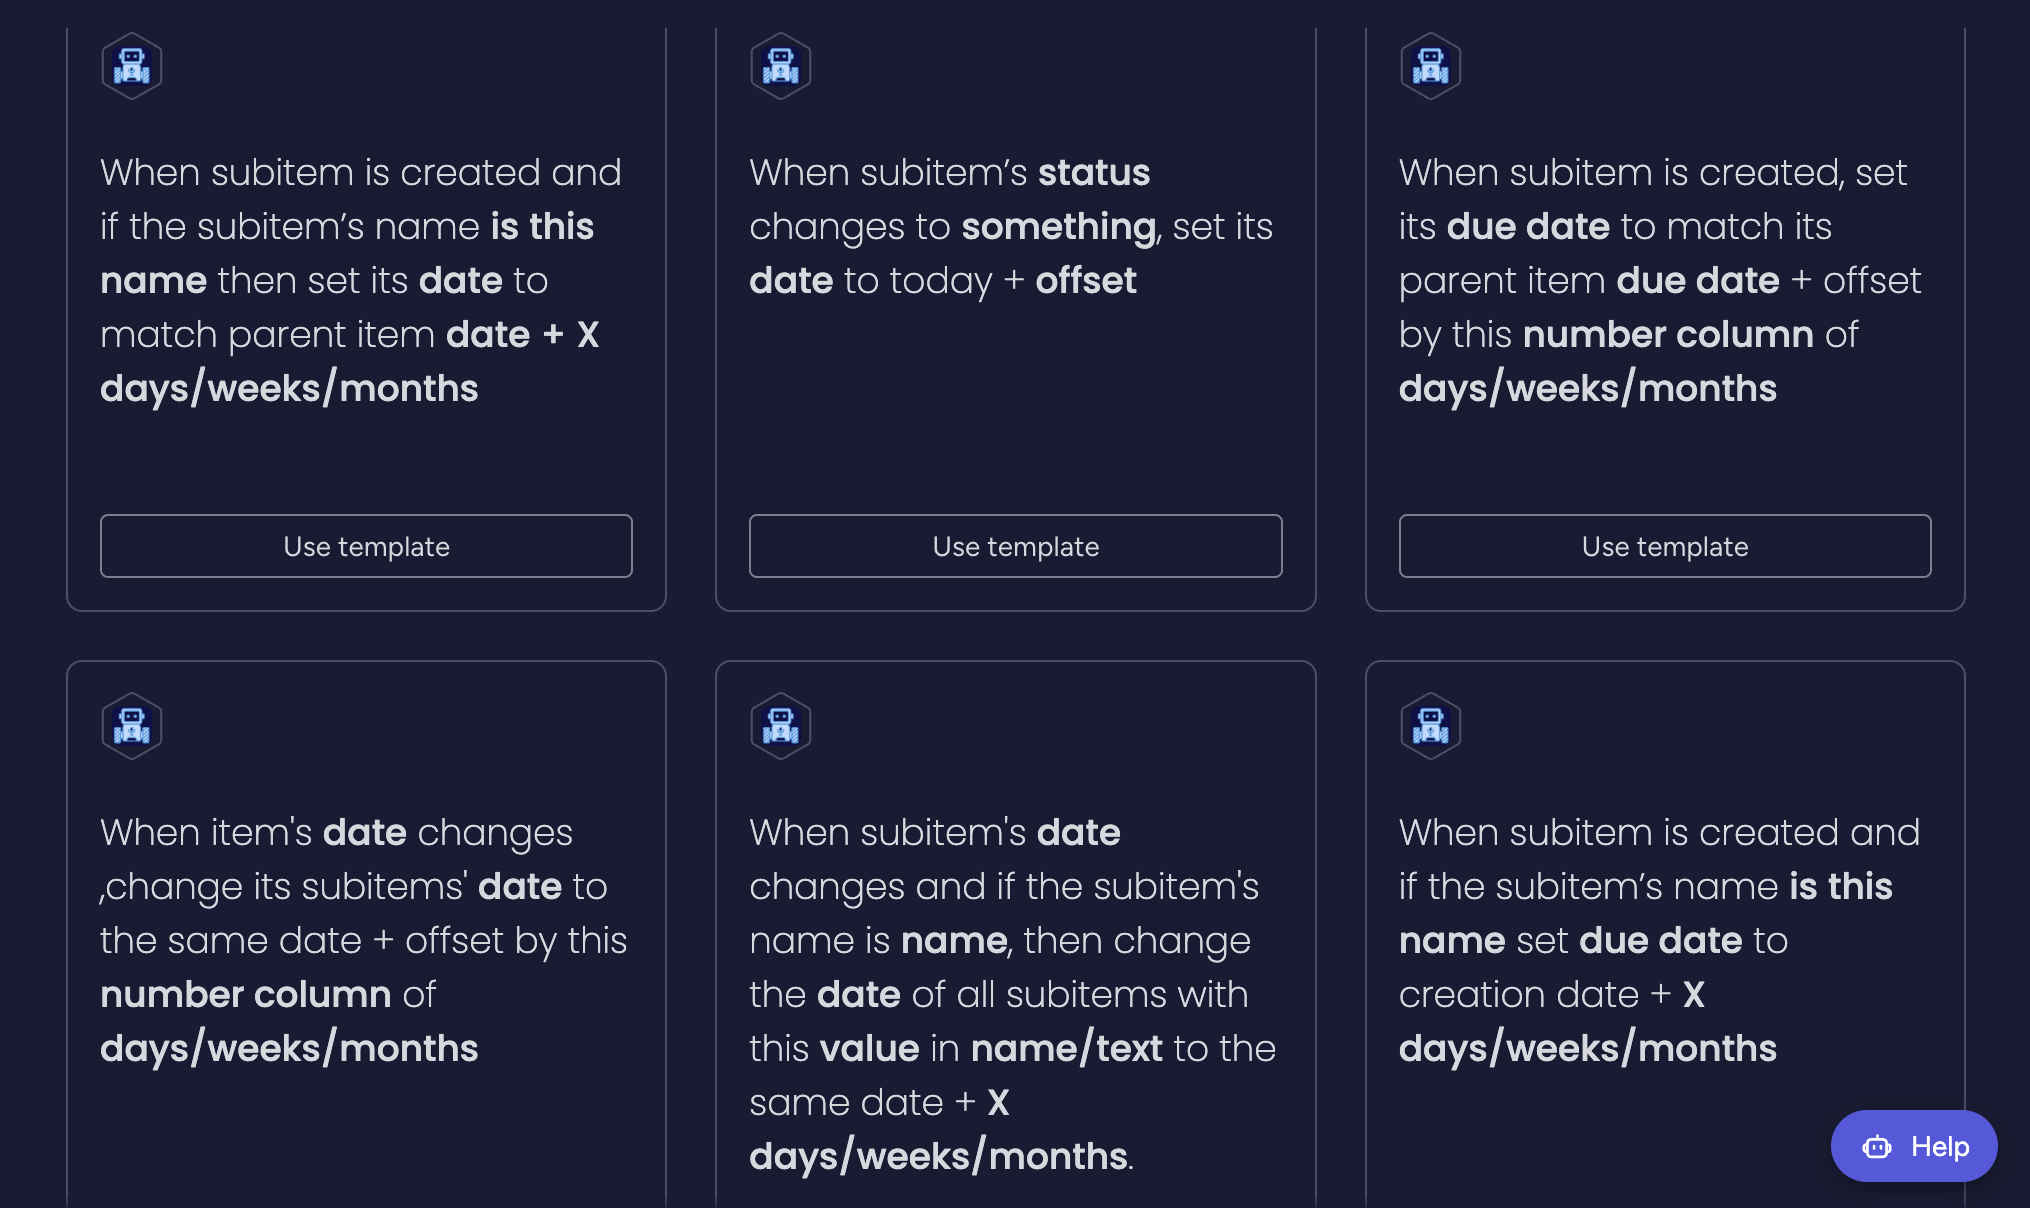
Task: Use template for parent item date + X automation
Action: 366,546
